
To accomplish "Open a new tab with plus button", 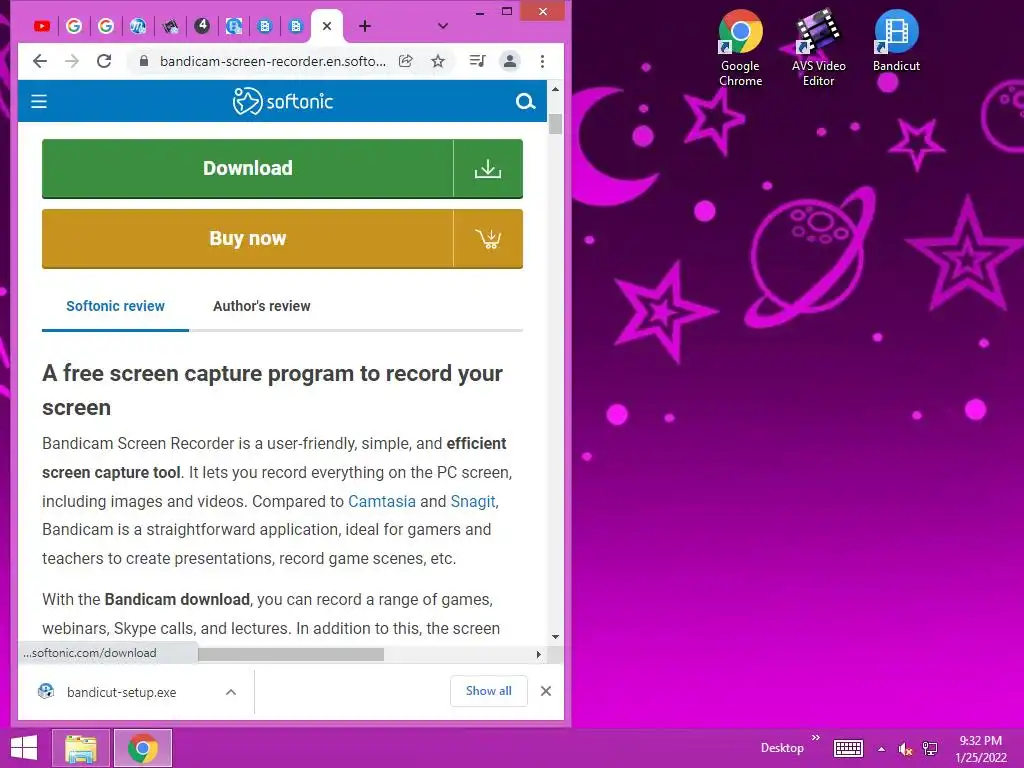I will (x=365, y=26).
